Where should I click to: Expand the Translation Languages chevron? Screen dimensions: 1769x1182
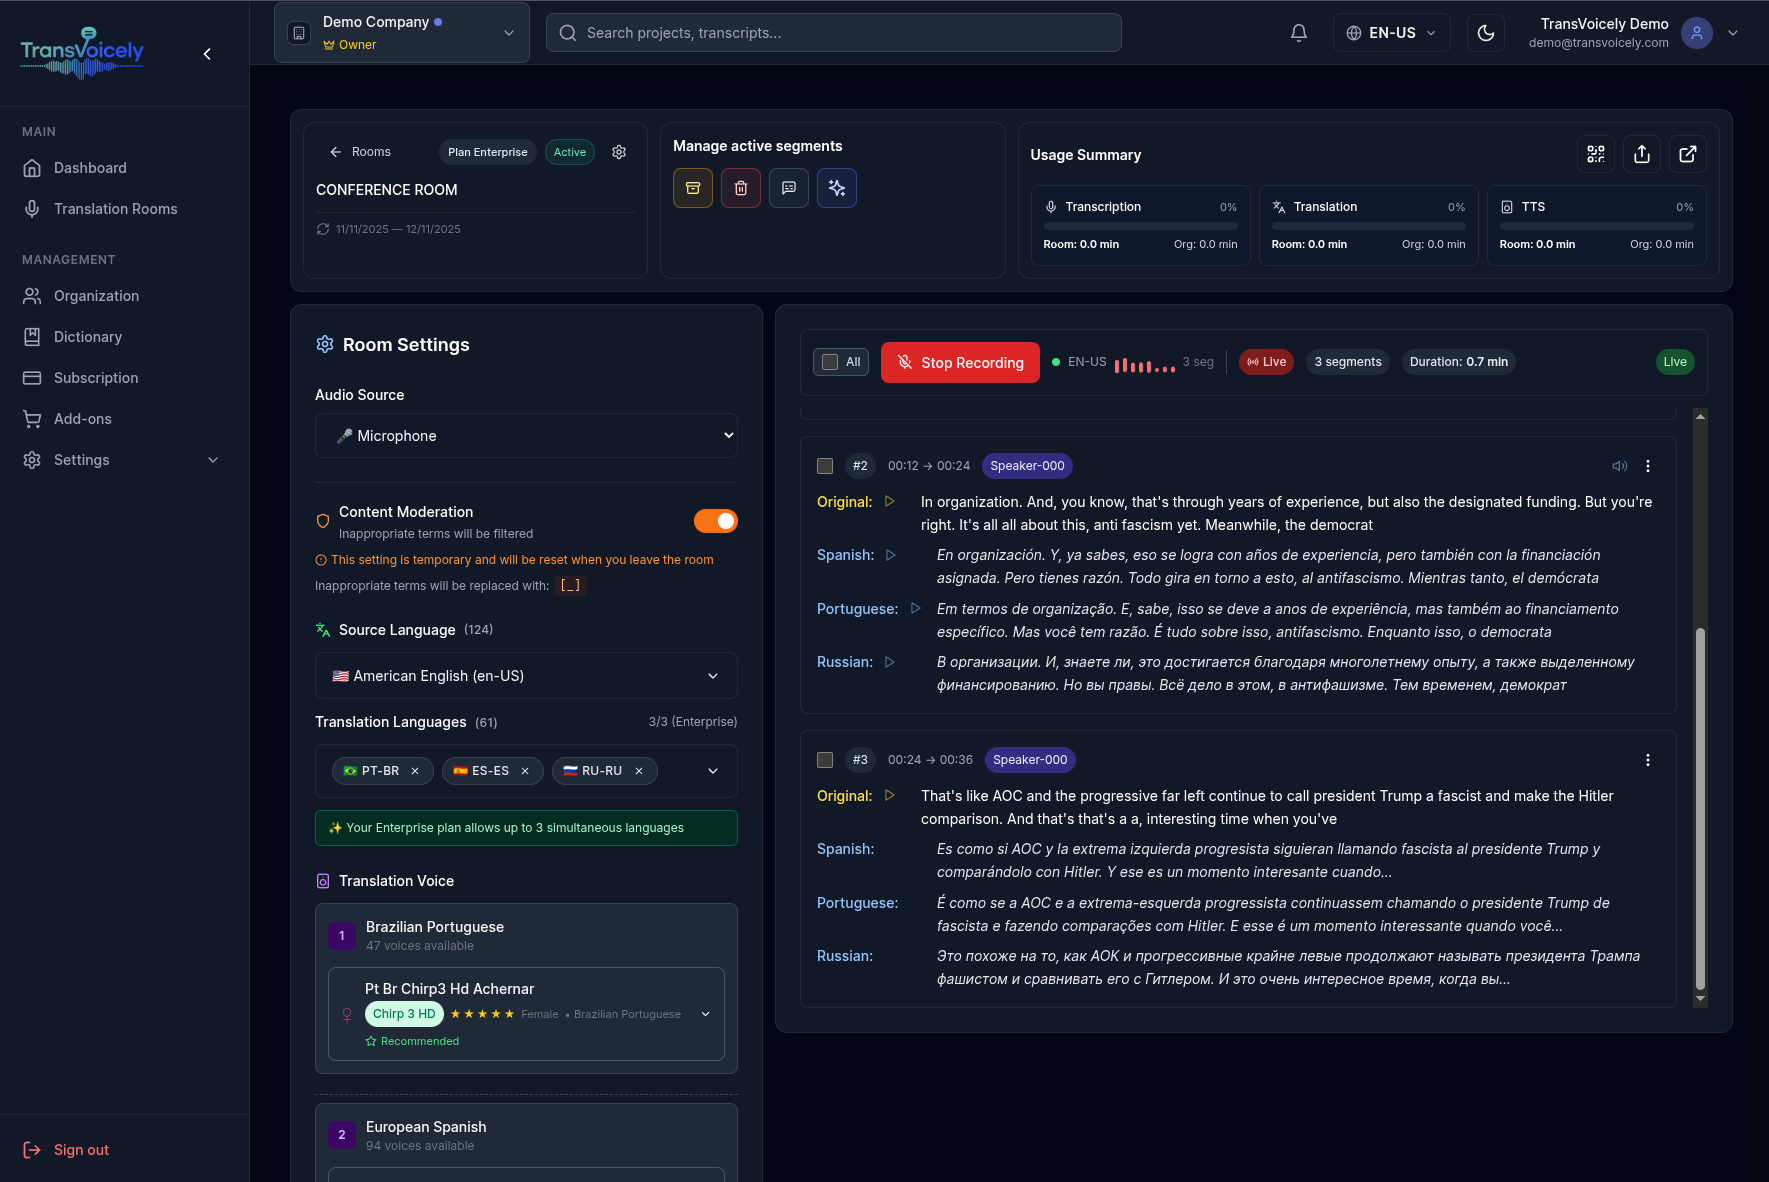pyautogui.click(x=712, y=770)
